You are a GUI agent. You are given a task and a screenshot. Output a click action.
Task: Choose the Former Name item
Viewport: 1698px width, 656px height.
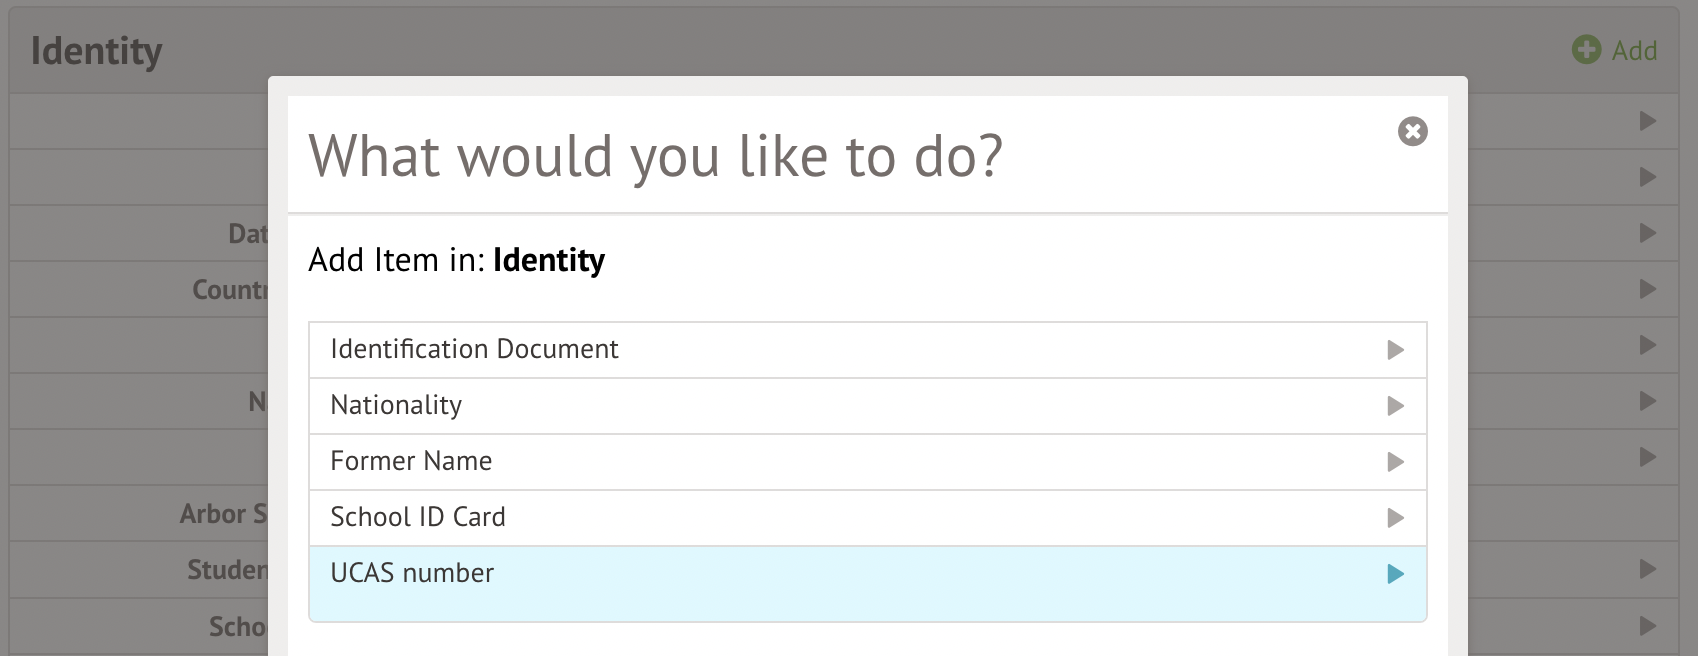tap(411, 461)
